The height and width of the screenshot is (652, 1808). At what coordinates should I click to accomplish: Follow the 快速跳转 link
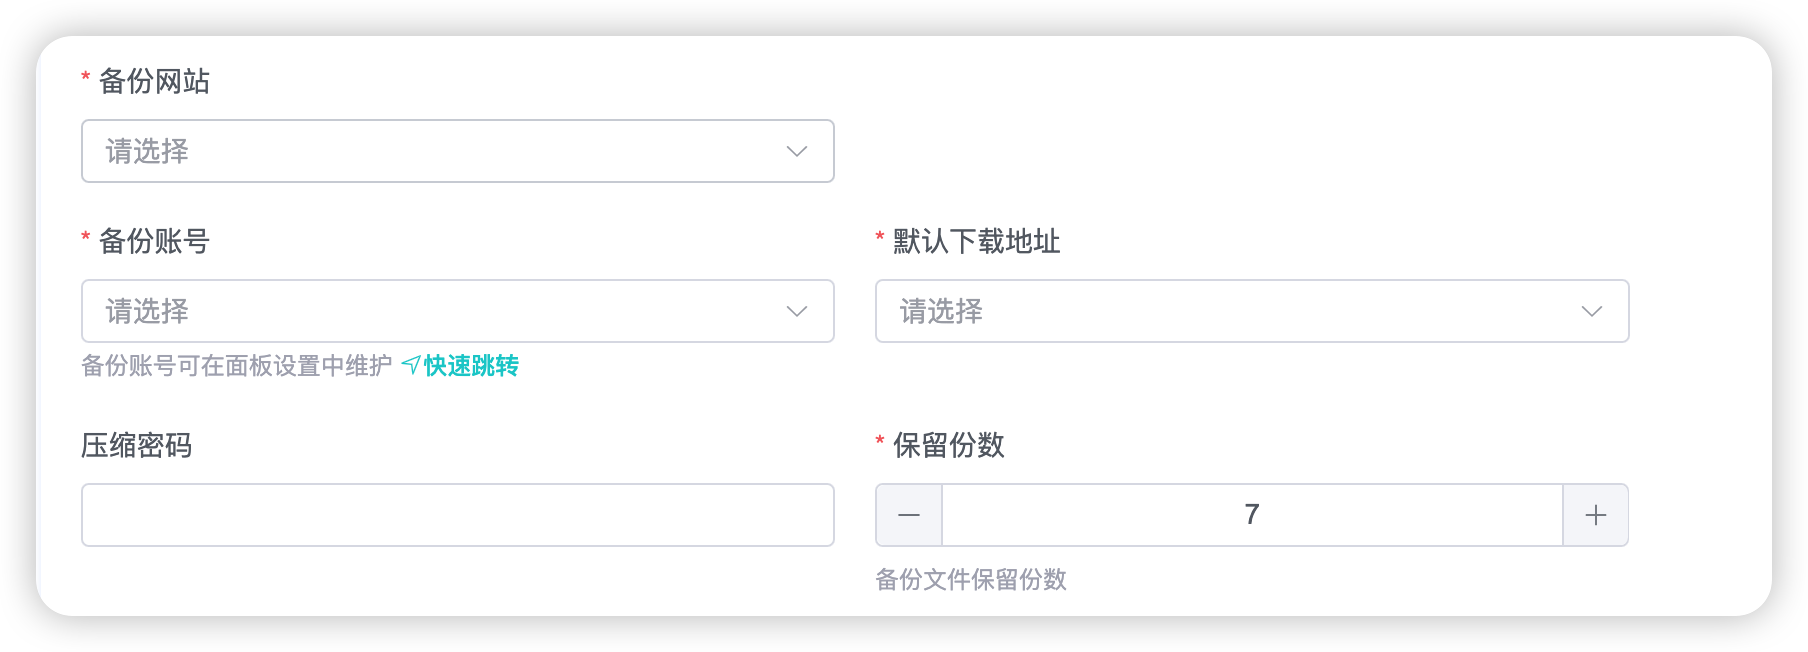[x=471, y=366]
